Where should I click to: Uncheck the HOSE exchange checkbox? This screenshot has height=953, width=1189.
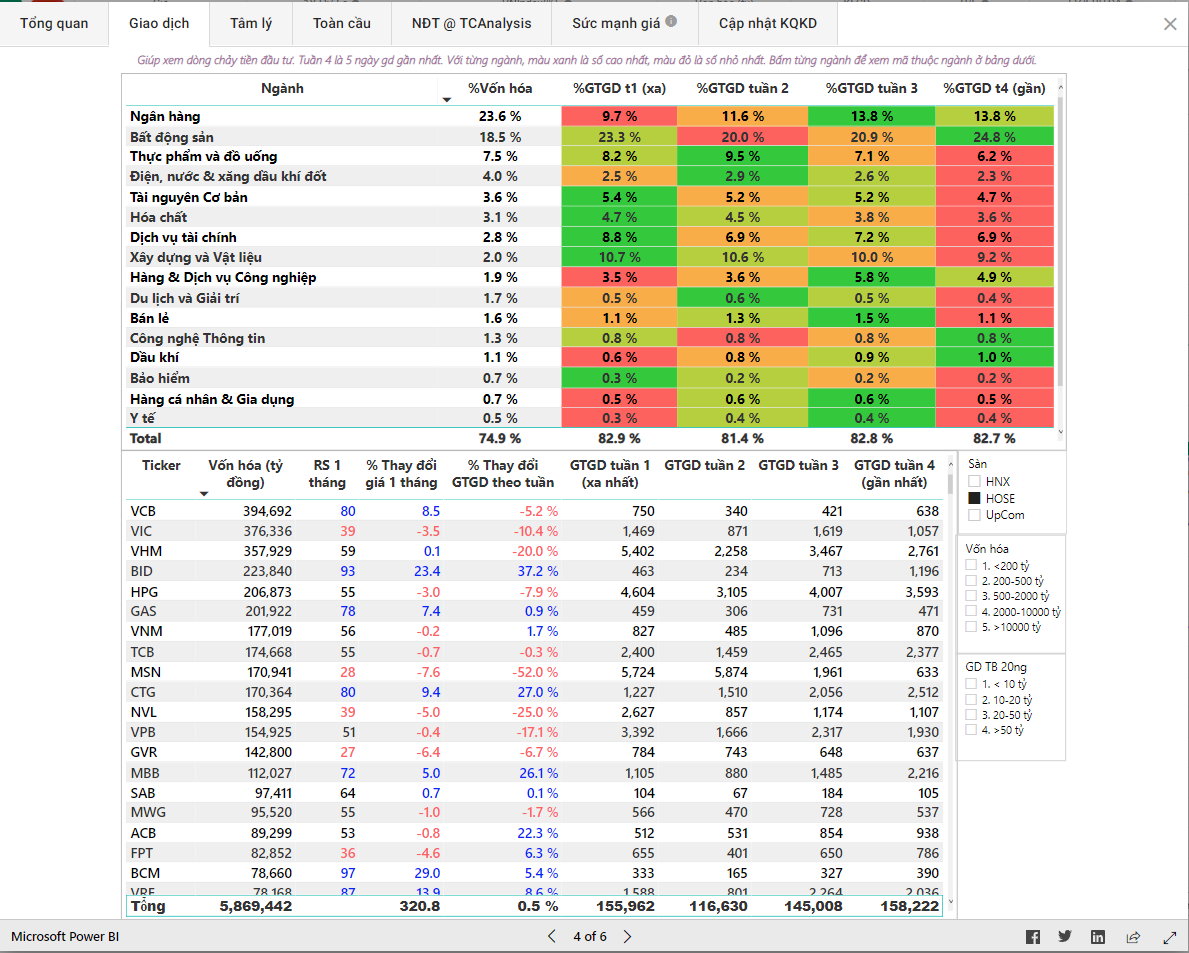coord(973,498)
